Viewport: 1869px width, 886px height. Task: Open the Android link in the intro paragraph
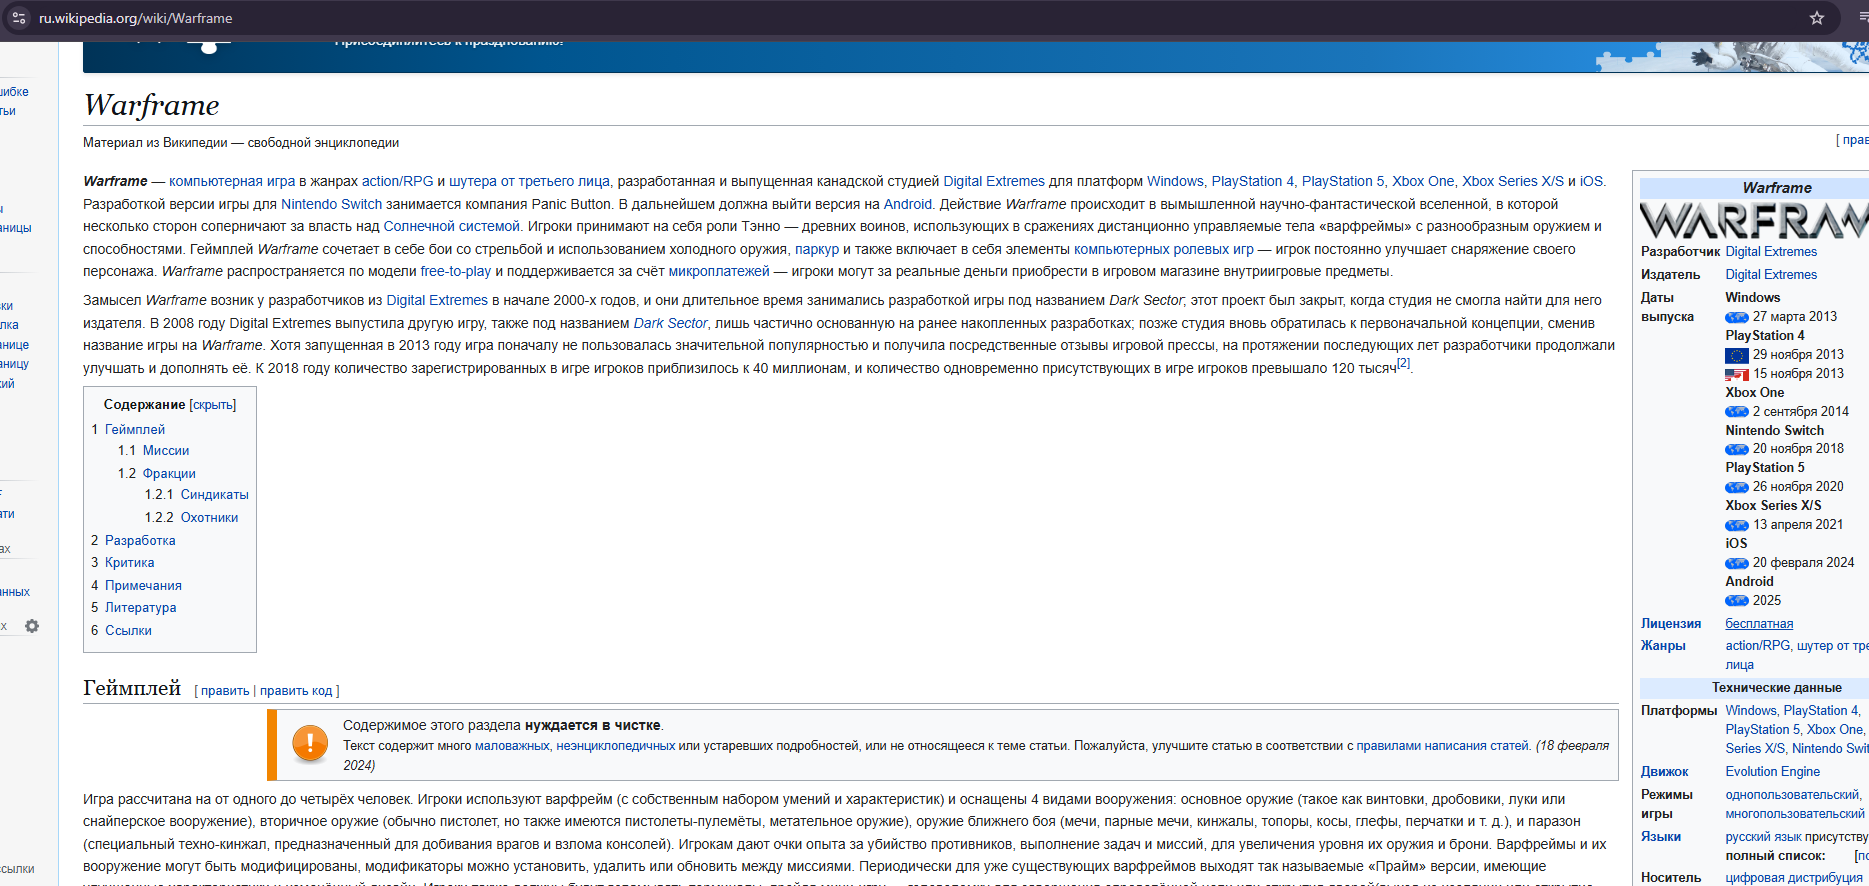908,204
